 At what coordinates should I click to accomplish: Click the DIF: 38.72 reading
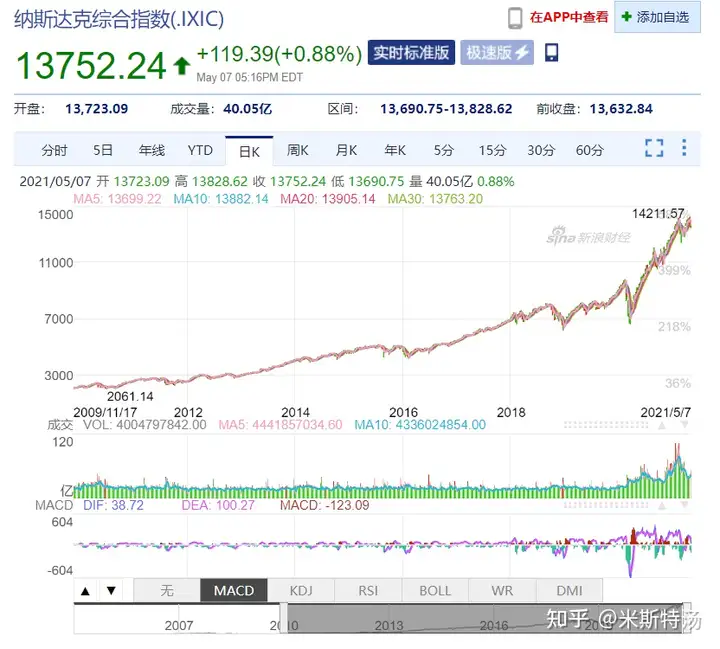[113, 505]
